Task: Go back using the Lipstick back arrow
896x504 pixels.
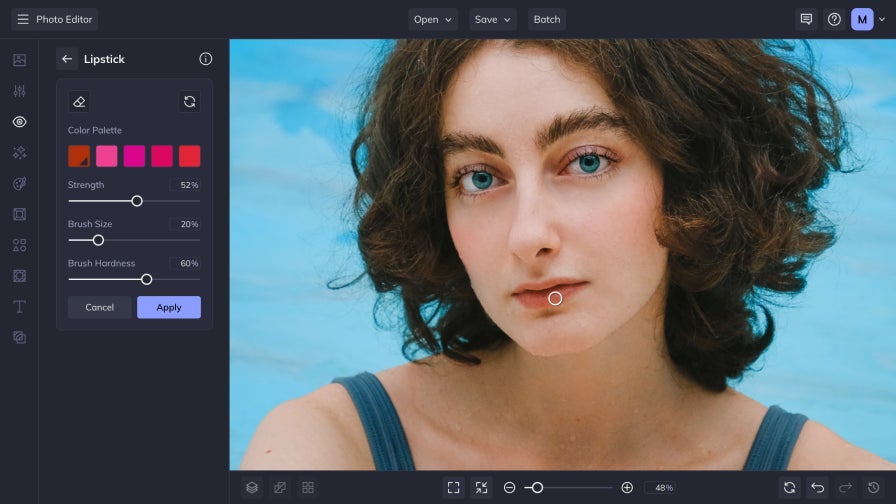Action: (67, 59)
